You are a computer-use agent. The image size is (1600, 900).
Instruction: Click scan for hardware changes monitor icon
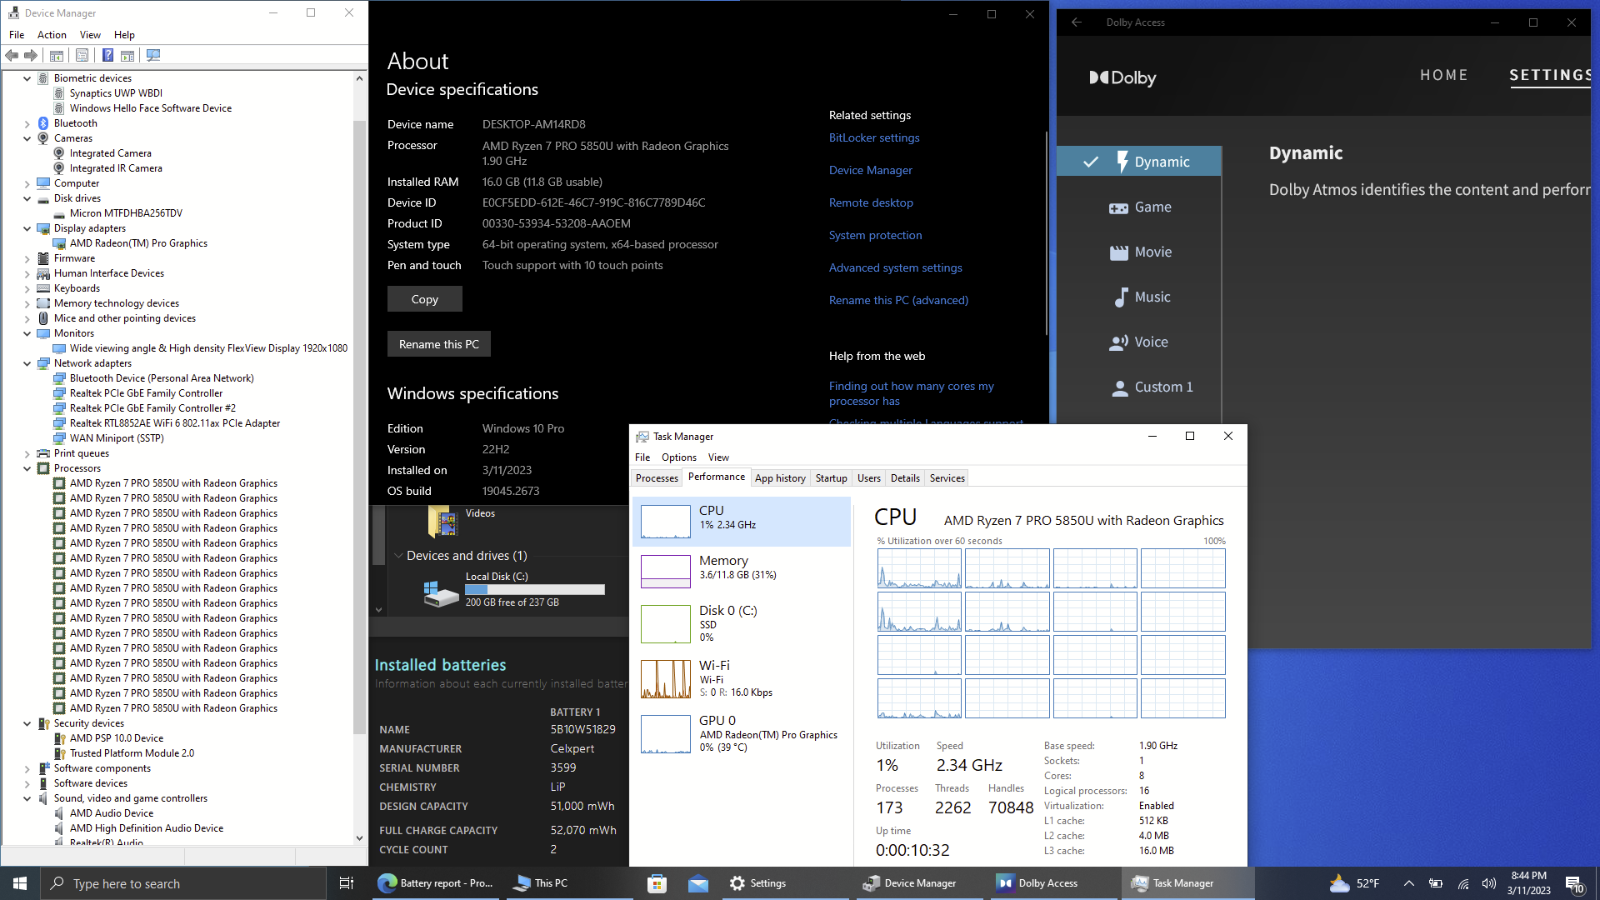[153, 56]
